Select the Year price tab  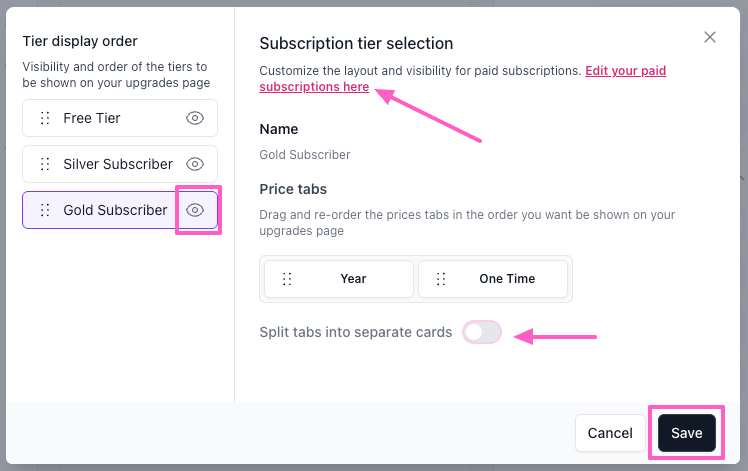(353, 279)
